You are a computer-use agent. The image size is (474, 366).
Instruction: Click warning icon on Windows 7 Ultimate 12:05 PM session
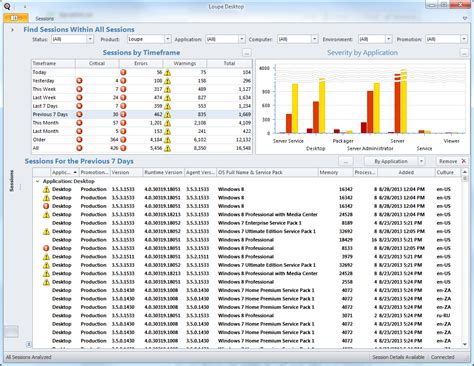[x=46, y=231]
